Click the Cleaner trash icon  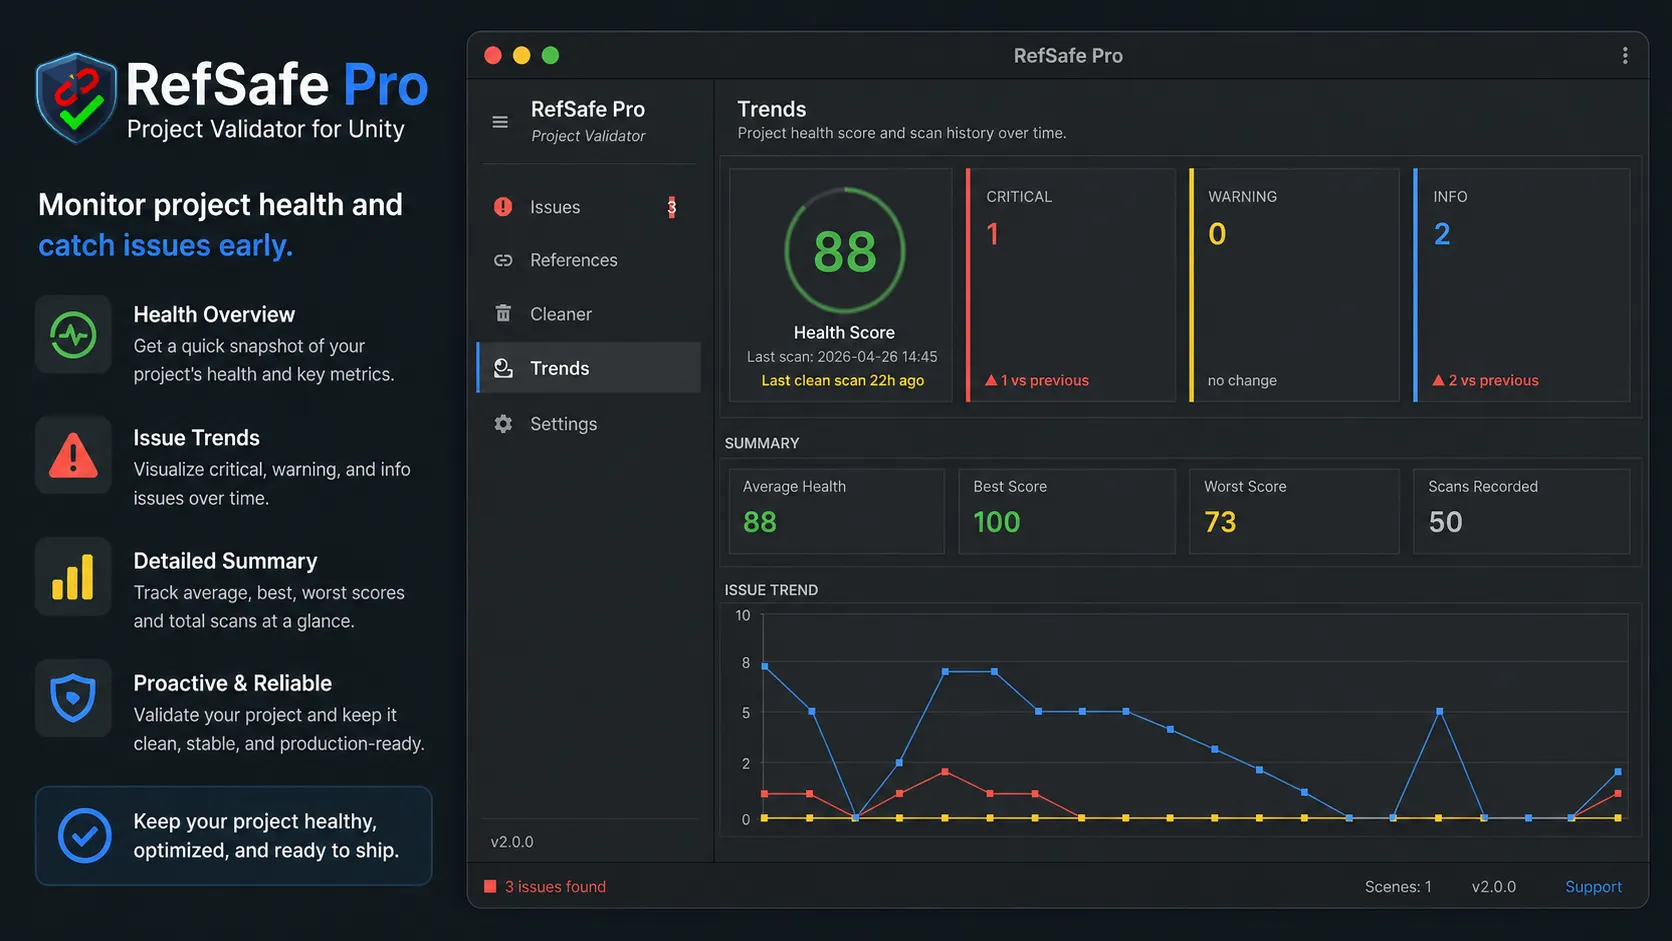[503, 314]
